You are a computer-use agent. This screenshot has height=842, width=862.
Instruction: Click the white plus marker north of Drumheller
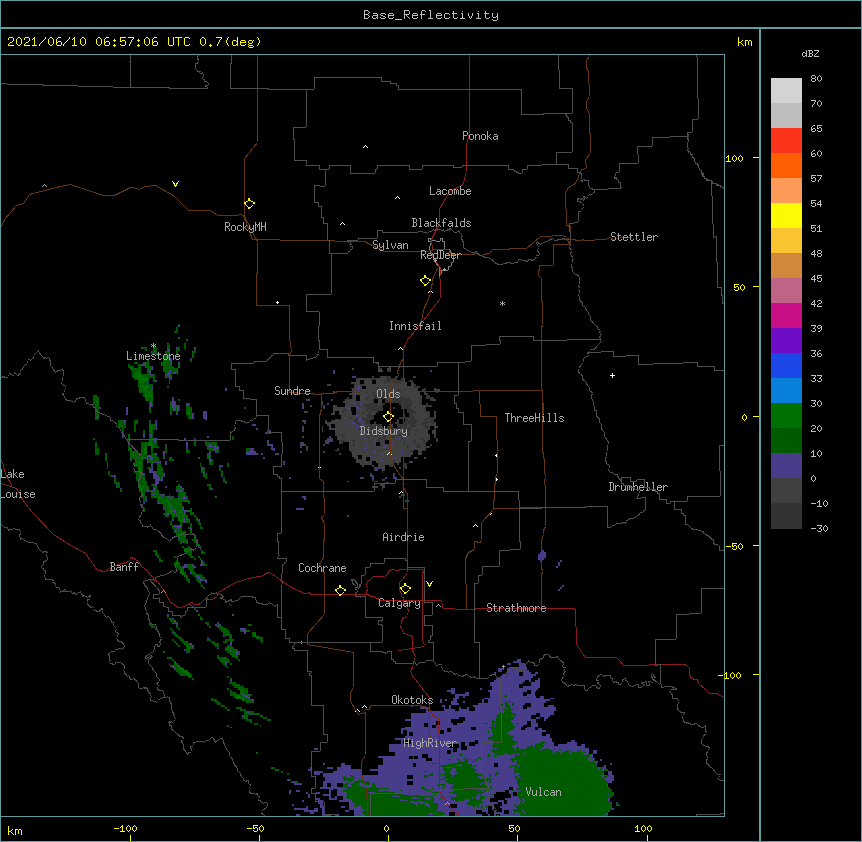coord(612,375)
